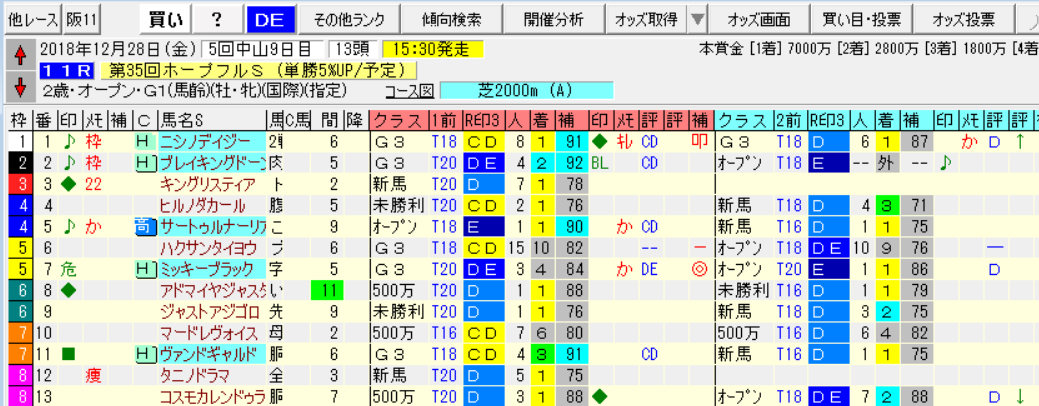This screenshot has height=406, width=1039.
Task: Select horse タニノドラマ
Action: pyautogui.click(x=211, y=376)
